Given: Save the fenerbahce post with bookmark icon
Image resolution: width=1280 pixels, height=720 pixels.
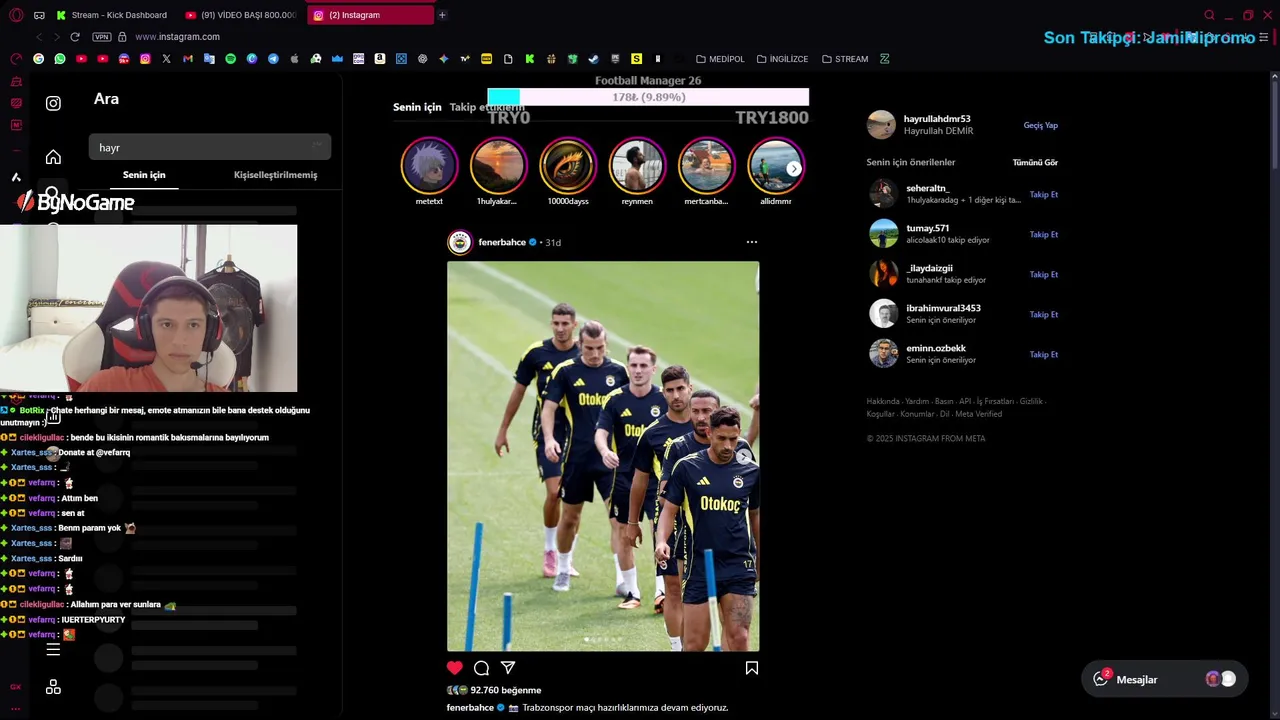Looking at the screenshot, I should (x=752, y=668).
